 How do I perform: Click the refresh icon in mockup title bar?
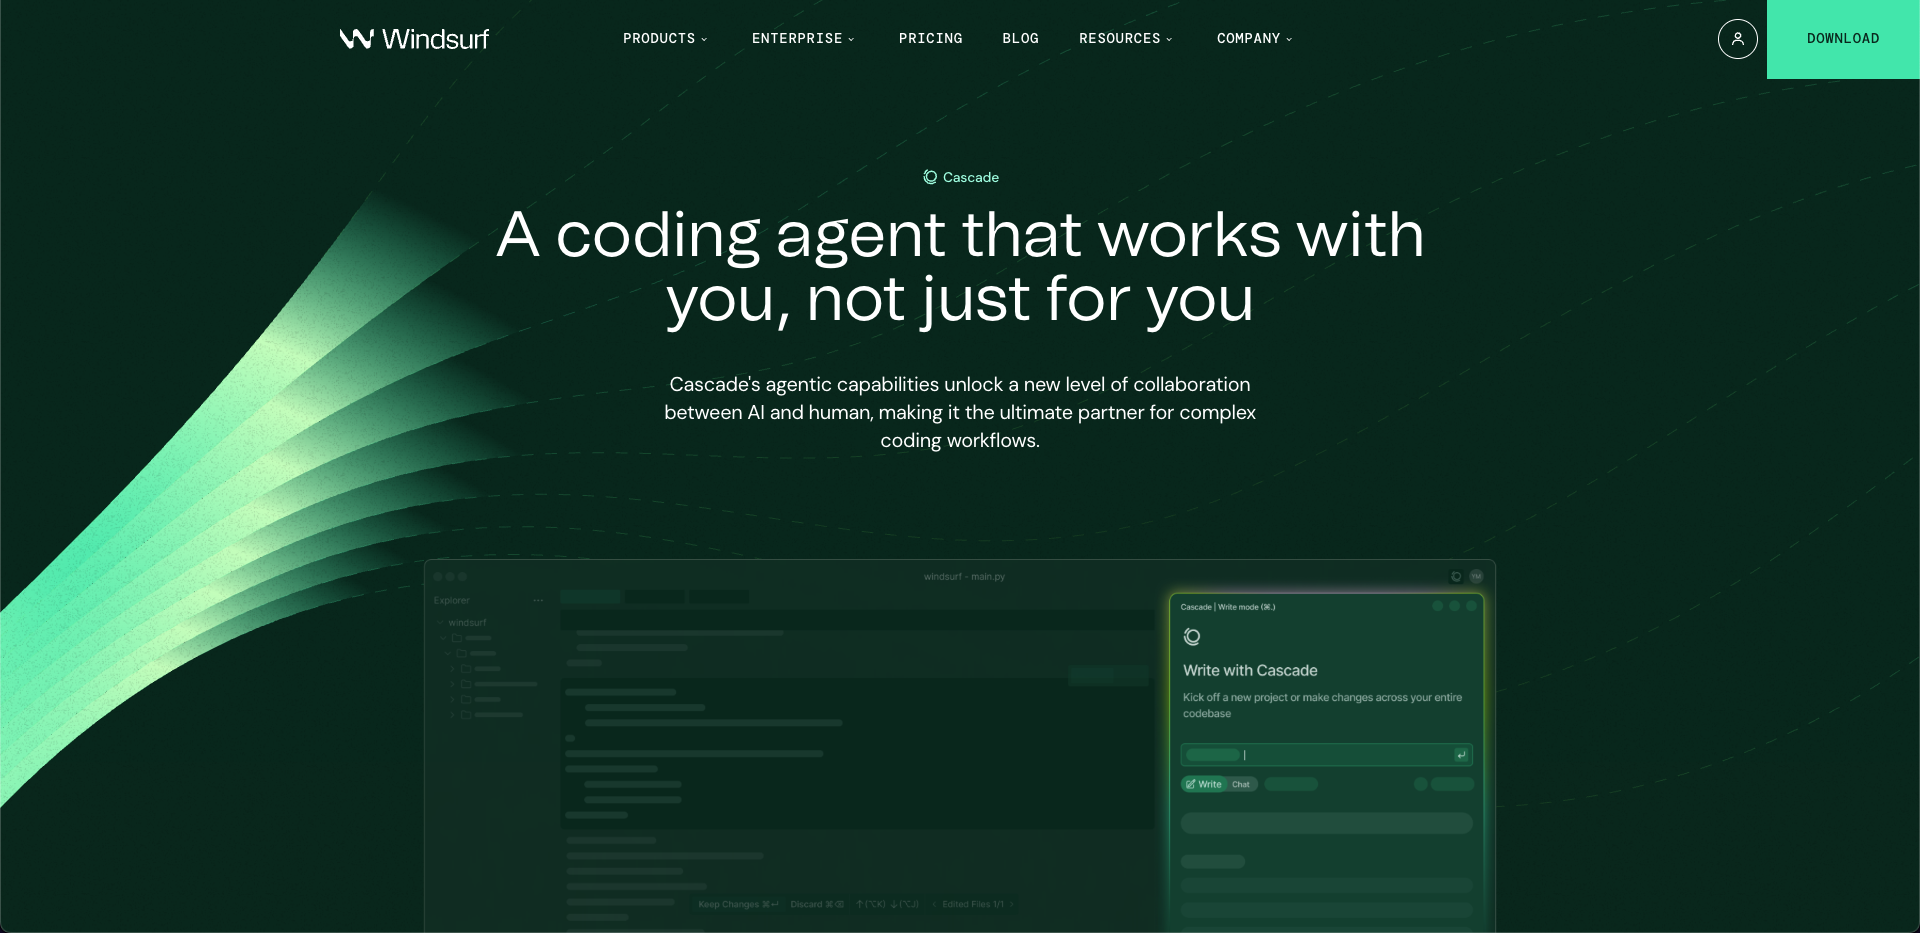pyautogui.click(x=1456, y=576)
